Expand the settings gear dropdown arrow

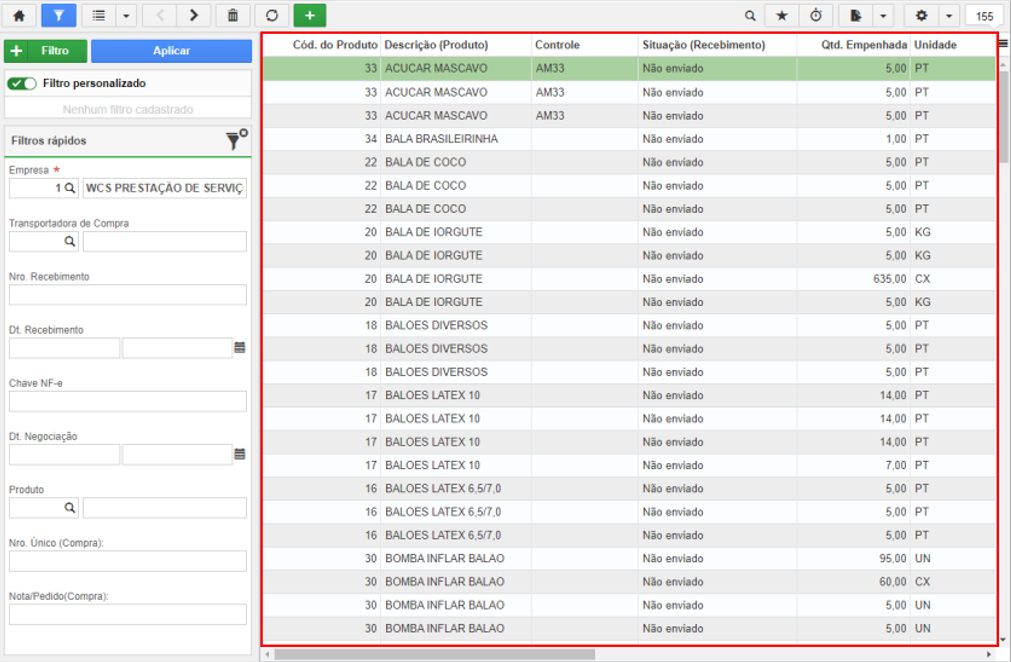(949, 16)
